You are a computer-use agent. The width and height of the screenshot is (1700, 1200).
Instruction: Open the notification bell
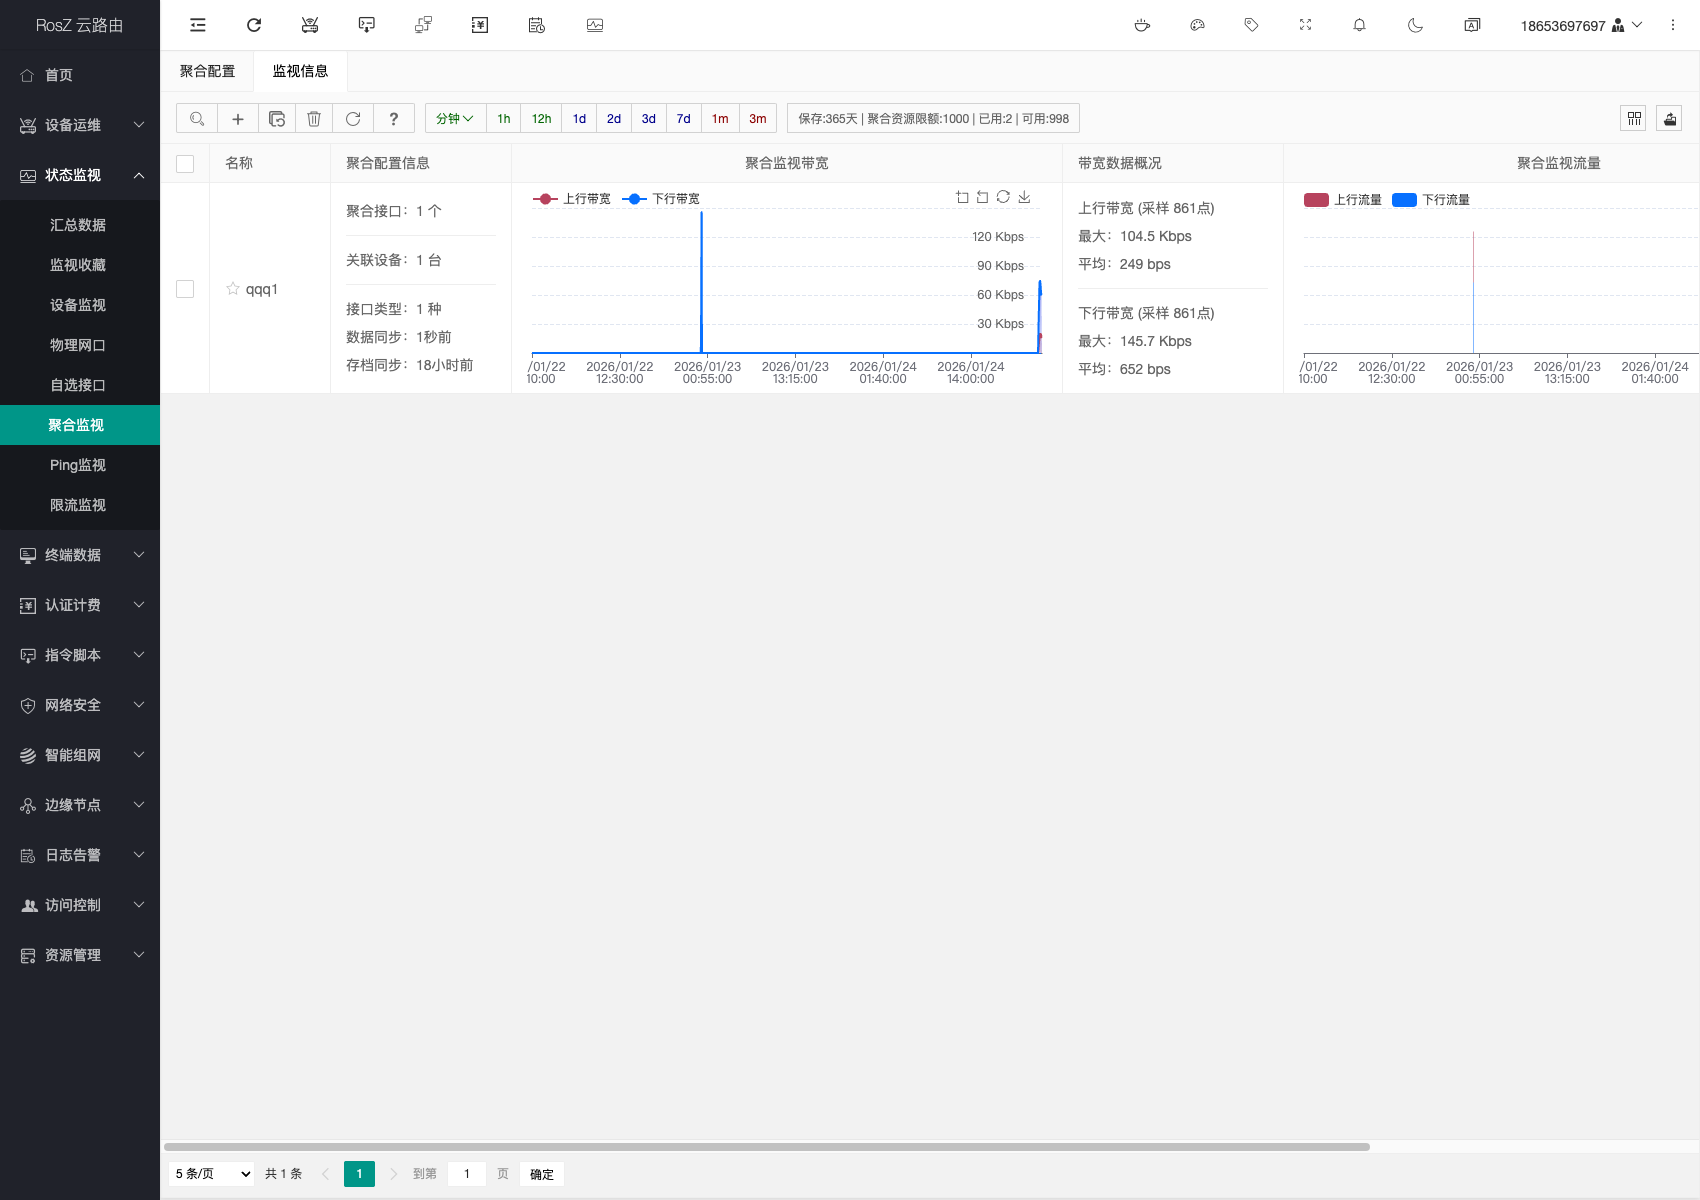click(1359, 25)
